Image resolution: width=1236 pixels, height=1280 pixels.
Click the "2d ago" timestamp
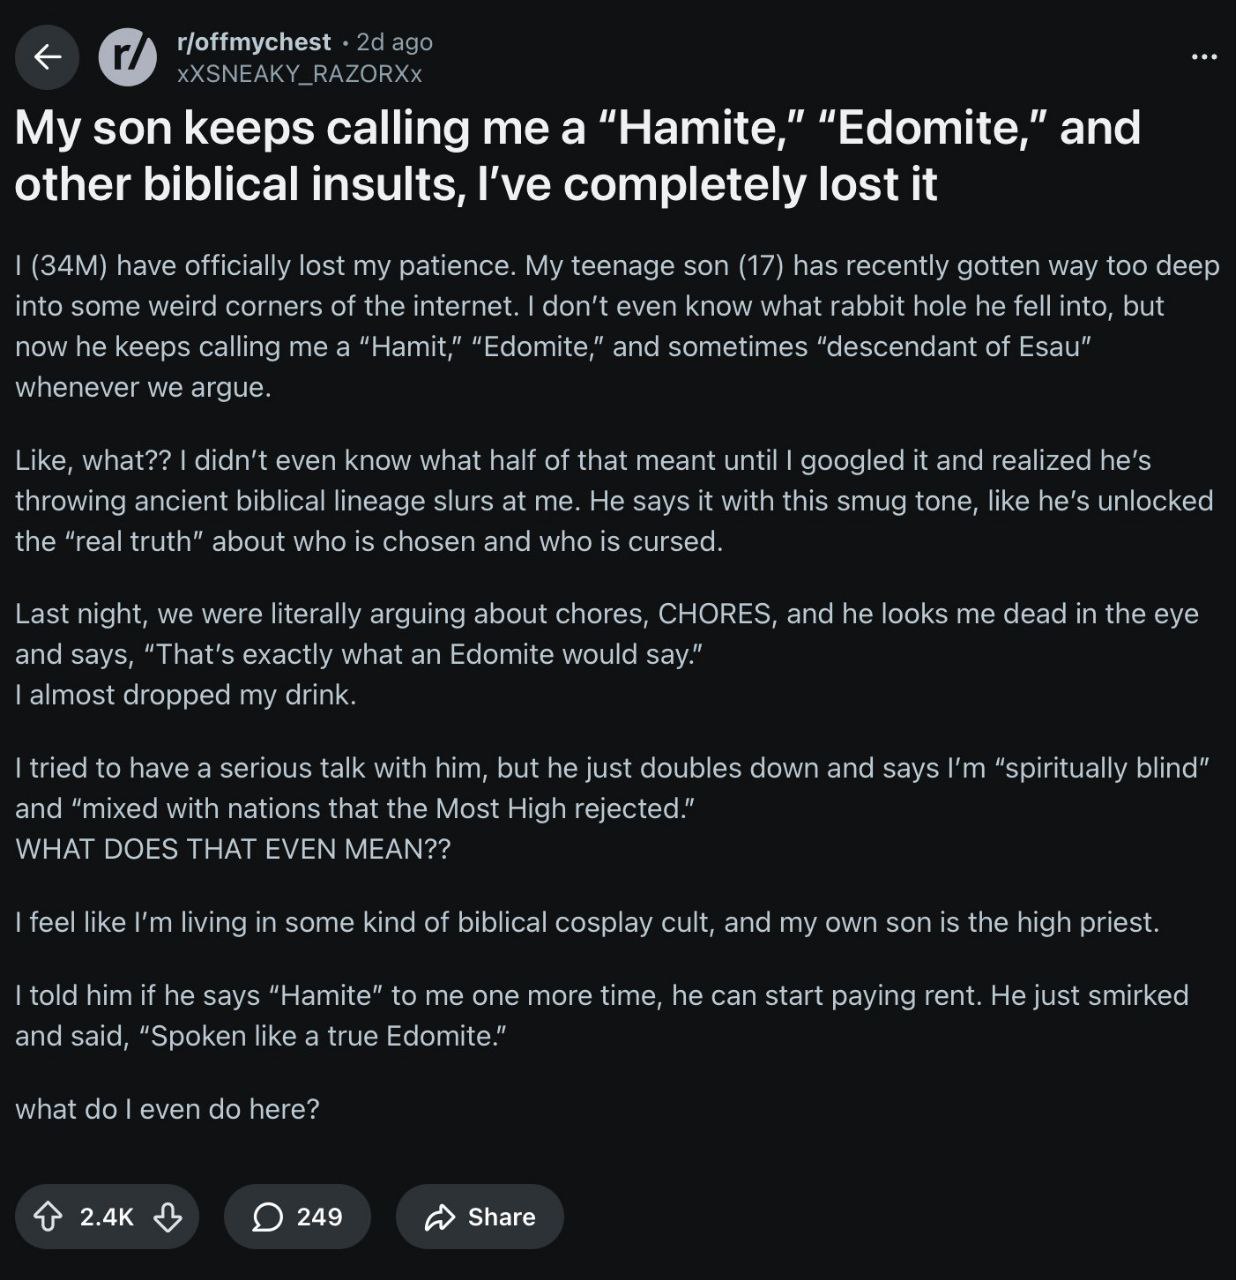pos(394,42)
